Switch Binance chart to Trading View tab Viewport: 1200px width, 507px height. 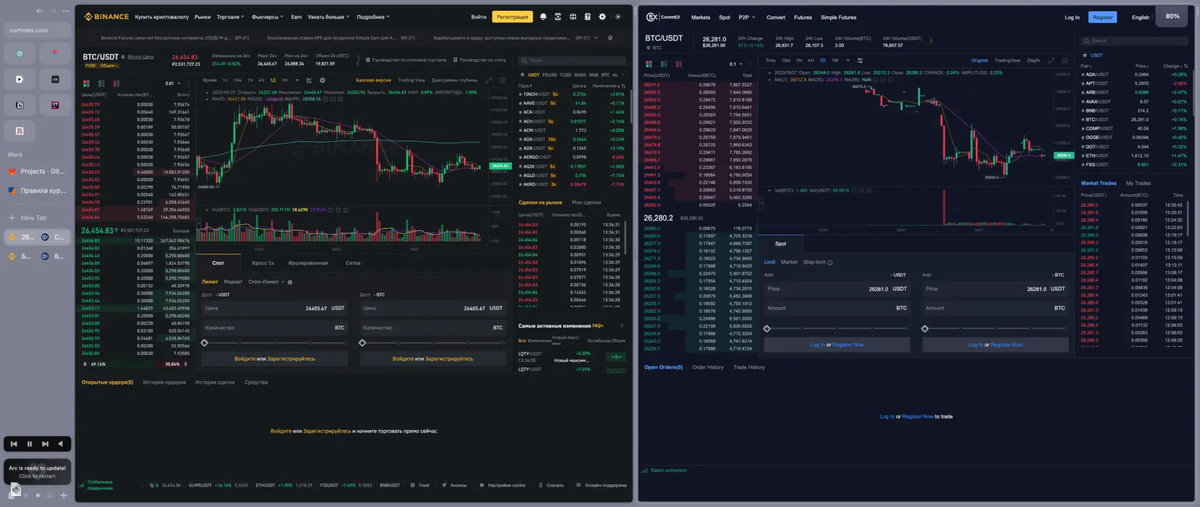[411, 80]
